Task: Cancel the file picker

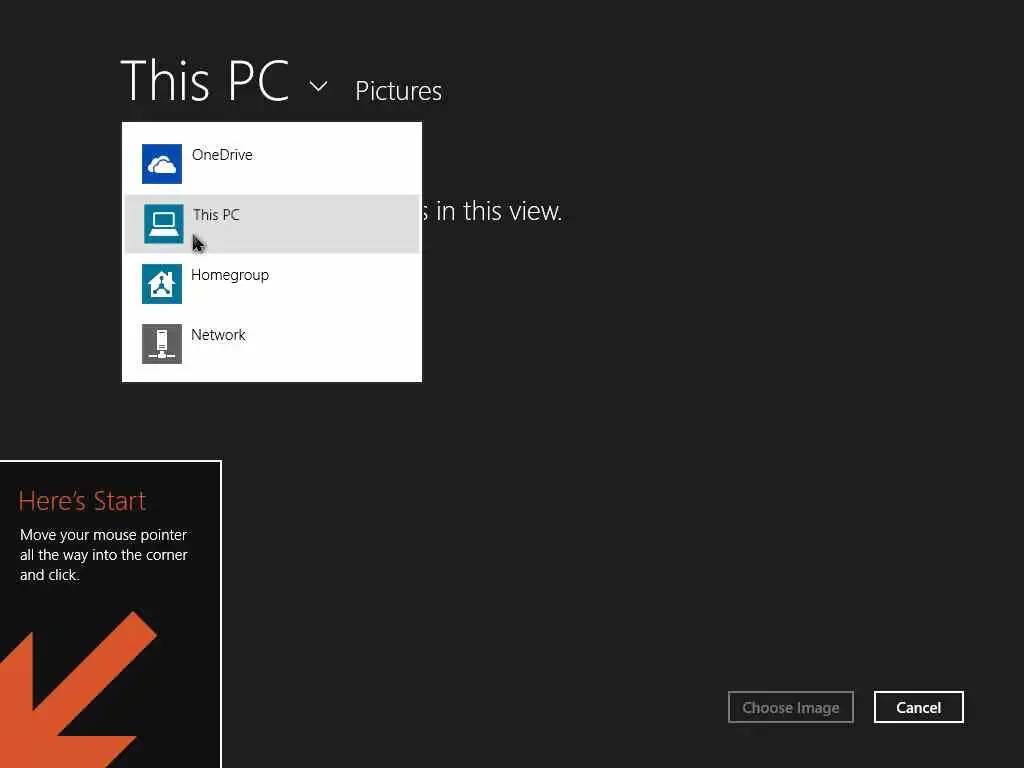Action: (x=919, y=707)
